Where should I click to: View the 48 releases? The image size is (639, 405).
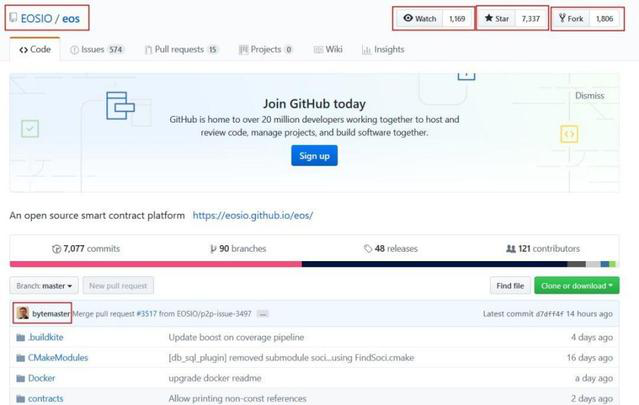pyautogui.click(x=391, y=249)
